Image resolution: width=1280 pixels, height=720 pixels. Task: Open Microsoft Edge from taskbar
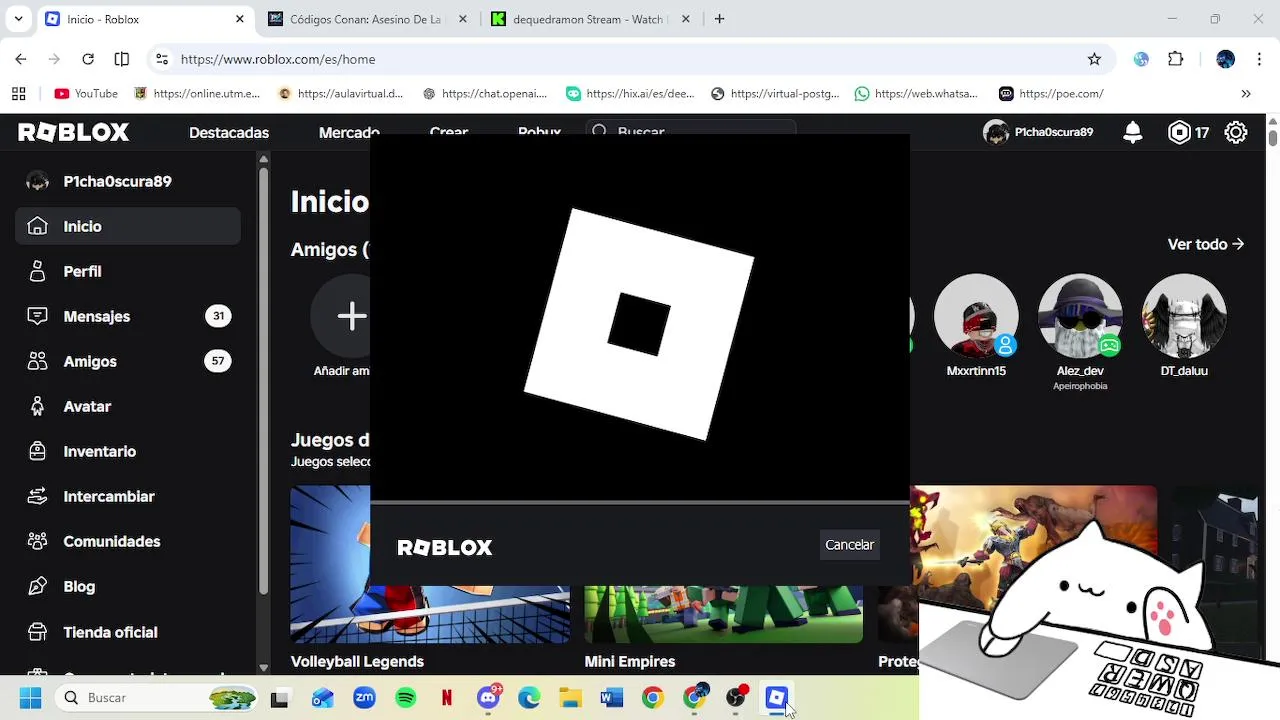(529, 698)
